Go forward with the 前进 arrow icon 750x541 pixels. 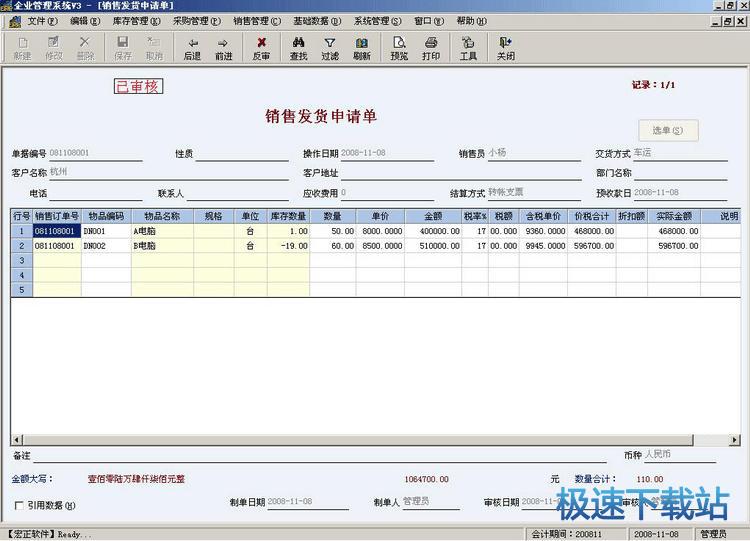(223, 48)
